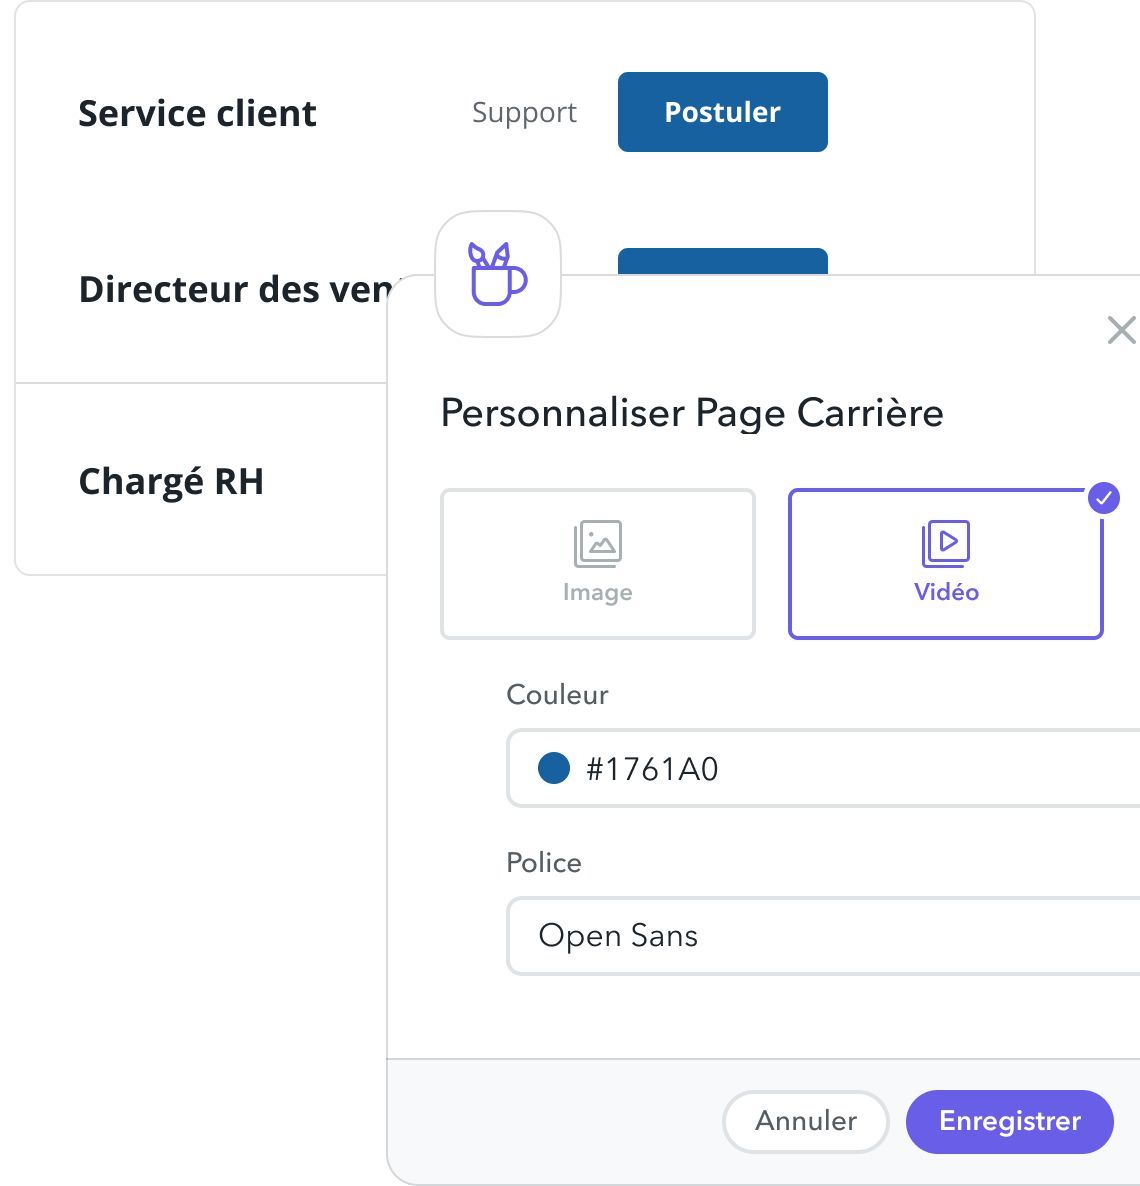Click the video play icon
This screenshot has width=1140, height=1186.
coord(946,543)
